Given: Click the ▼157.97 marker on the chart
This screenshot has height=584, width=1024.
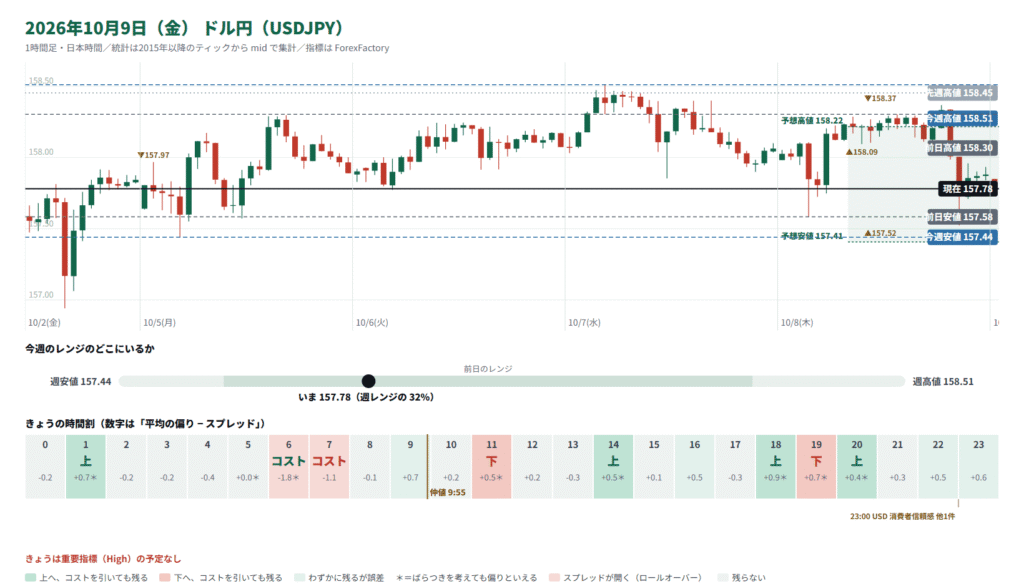Looking at the screenshot, I should [153, 155].
